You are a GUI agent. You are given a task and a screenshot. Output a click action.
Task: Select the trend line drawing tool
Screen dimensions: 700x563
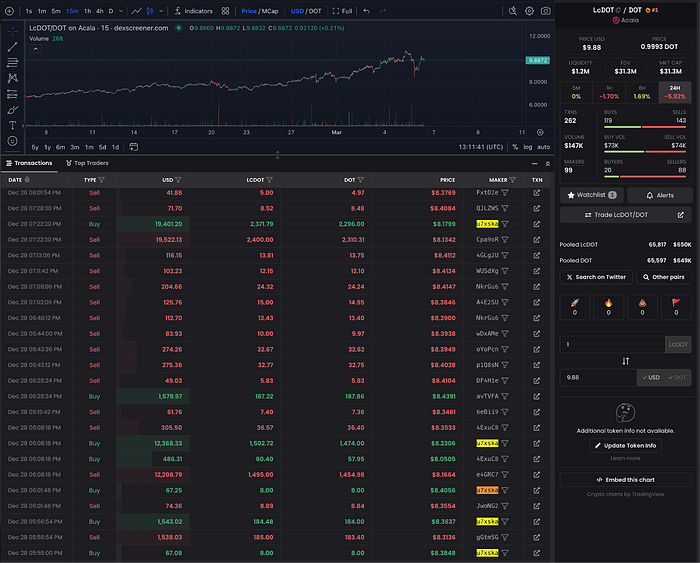(x=12, y=46)
